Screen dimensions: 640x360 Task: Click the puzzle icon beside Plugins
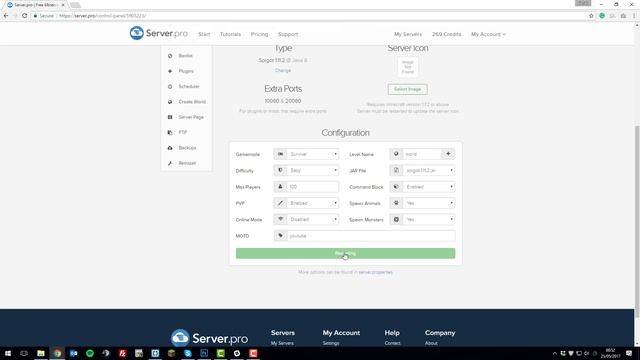point(170,71)
